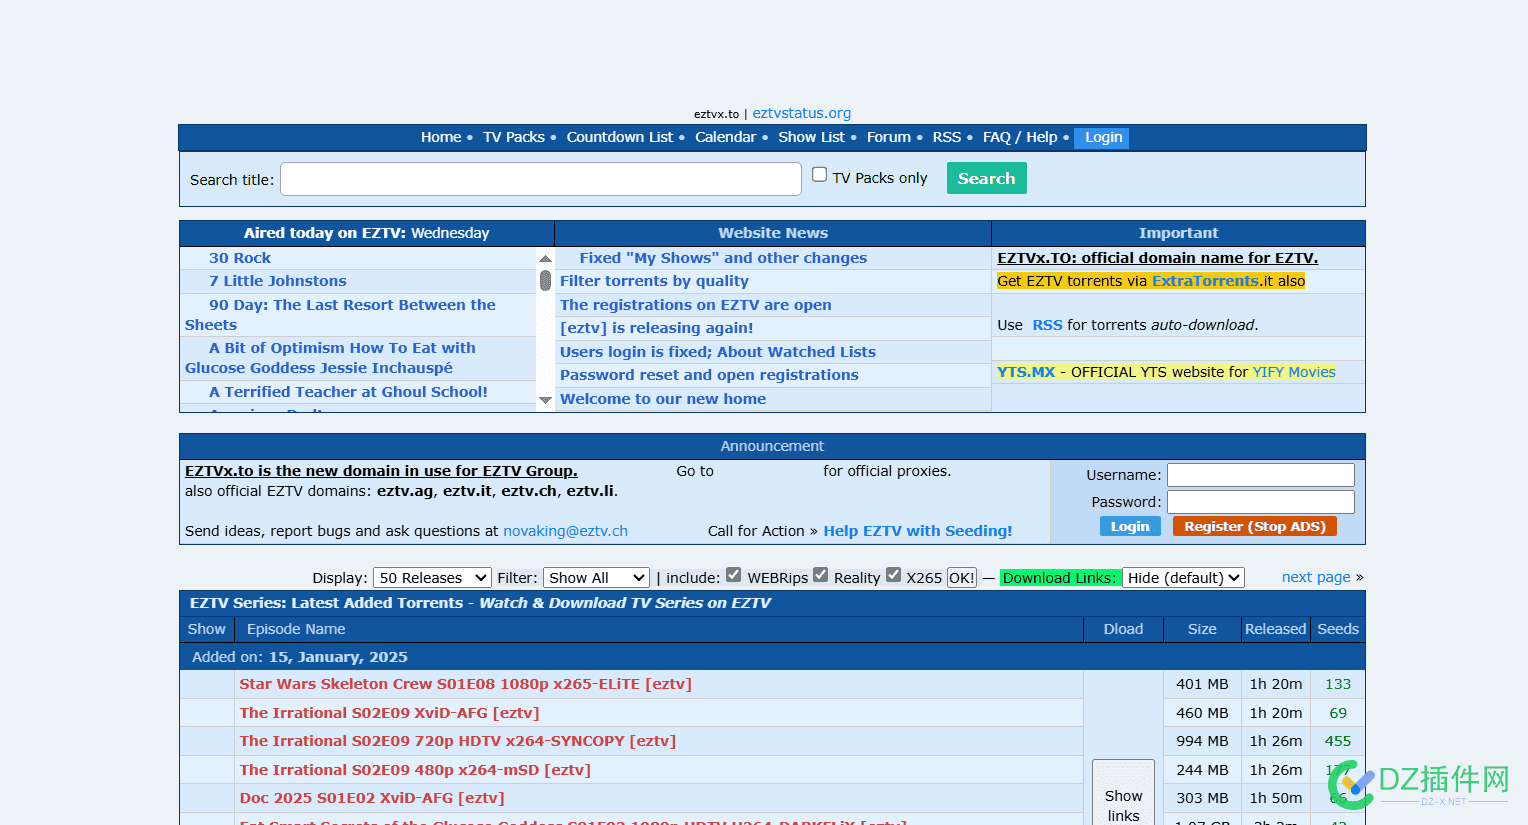Open The Irrational S02E09 XviD-AFG torrent
1528x825 pixels.
click(x=389, y=713)
